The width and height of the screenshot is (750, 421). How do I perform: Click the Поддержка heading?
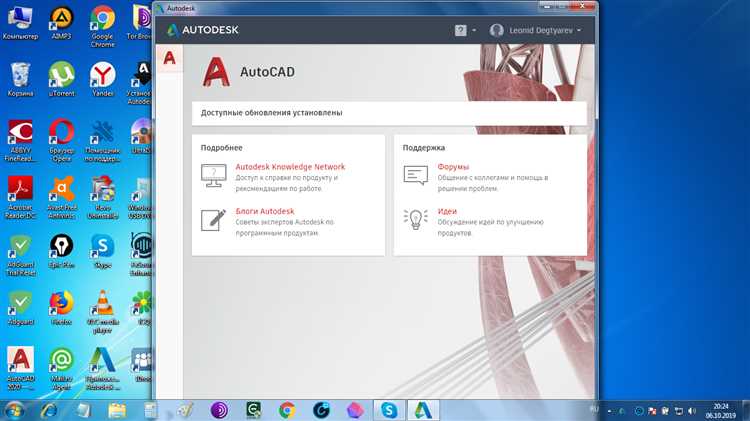424,148
